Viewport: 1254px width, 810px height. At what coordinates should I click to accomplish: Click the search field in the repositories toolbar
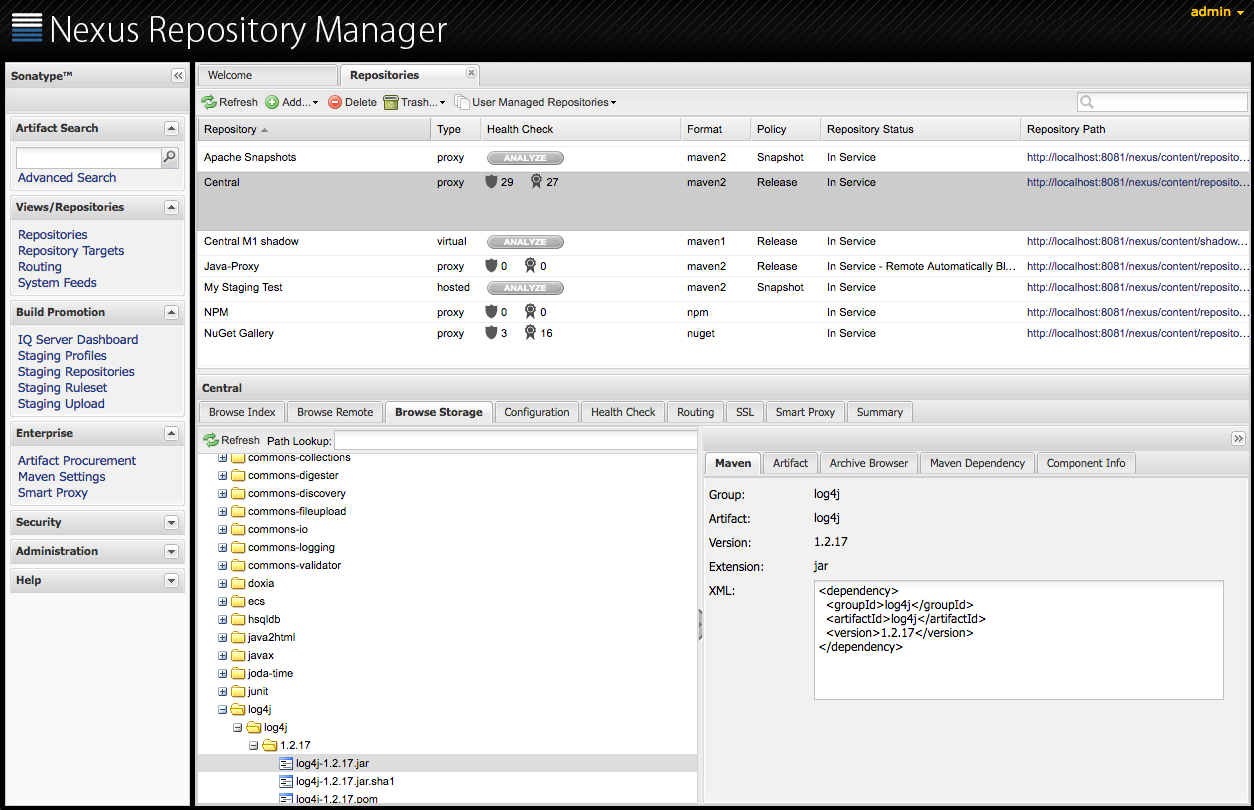click(1162, 102)
